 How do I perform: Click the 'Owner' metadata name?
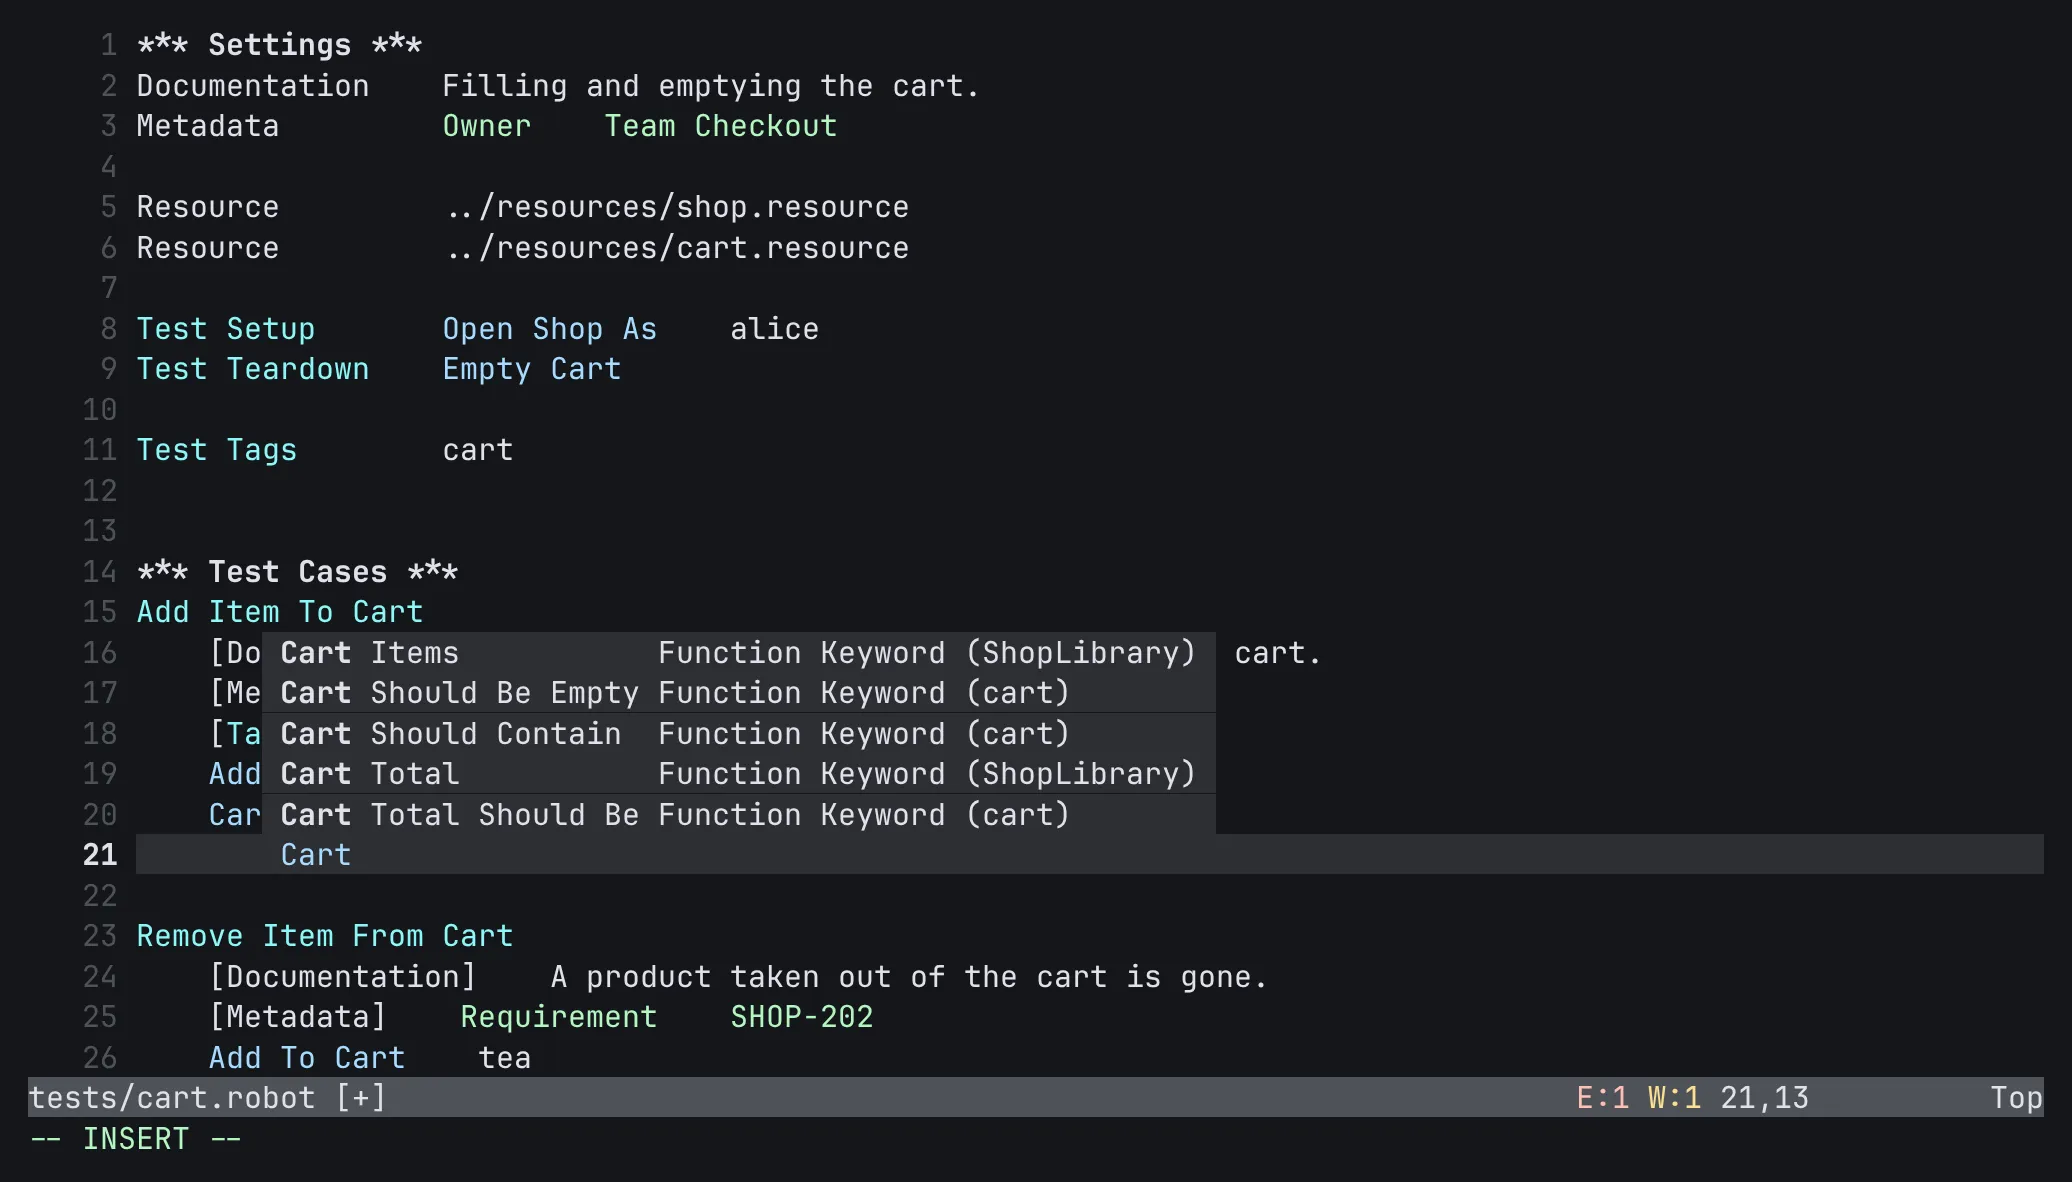point(487,126)
